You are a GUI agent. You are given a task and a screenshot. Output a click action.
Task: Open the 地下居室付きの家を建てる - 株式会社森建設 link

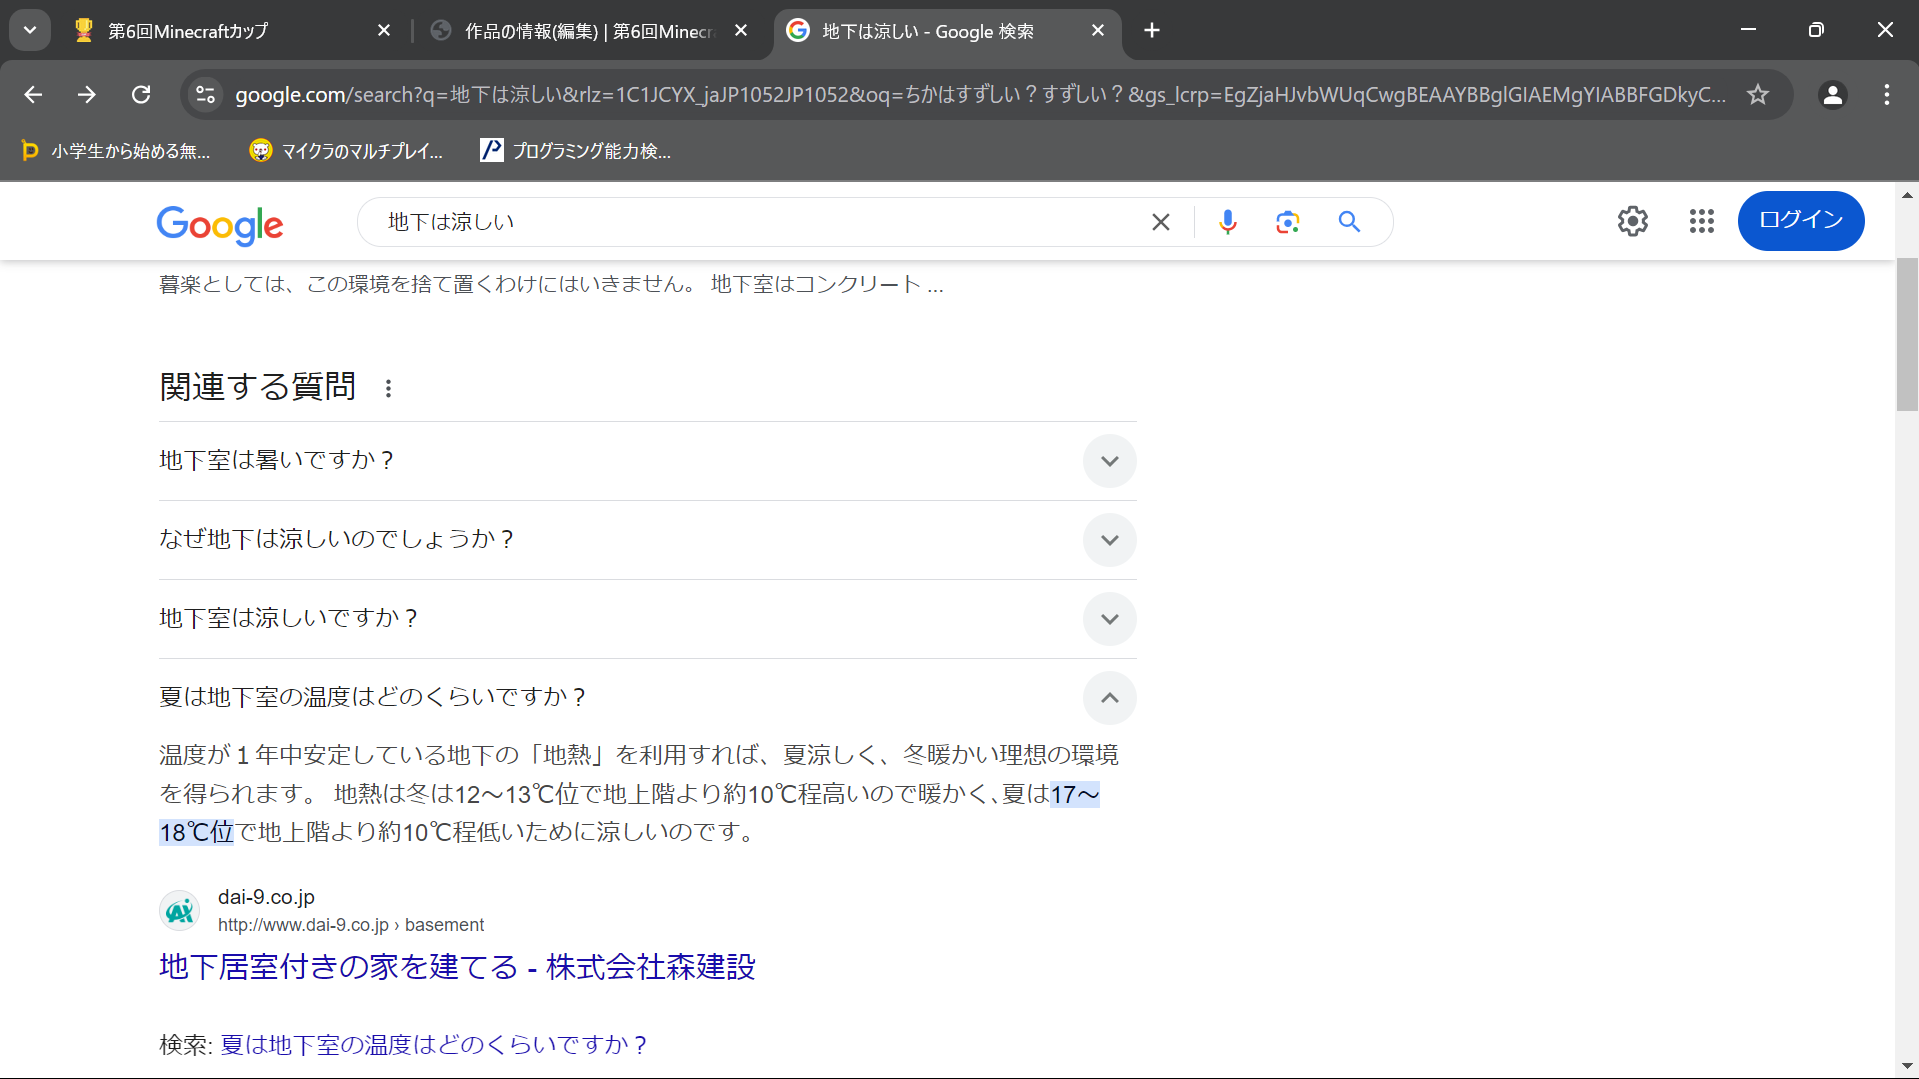tap(457, 967)
